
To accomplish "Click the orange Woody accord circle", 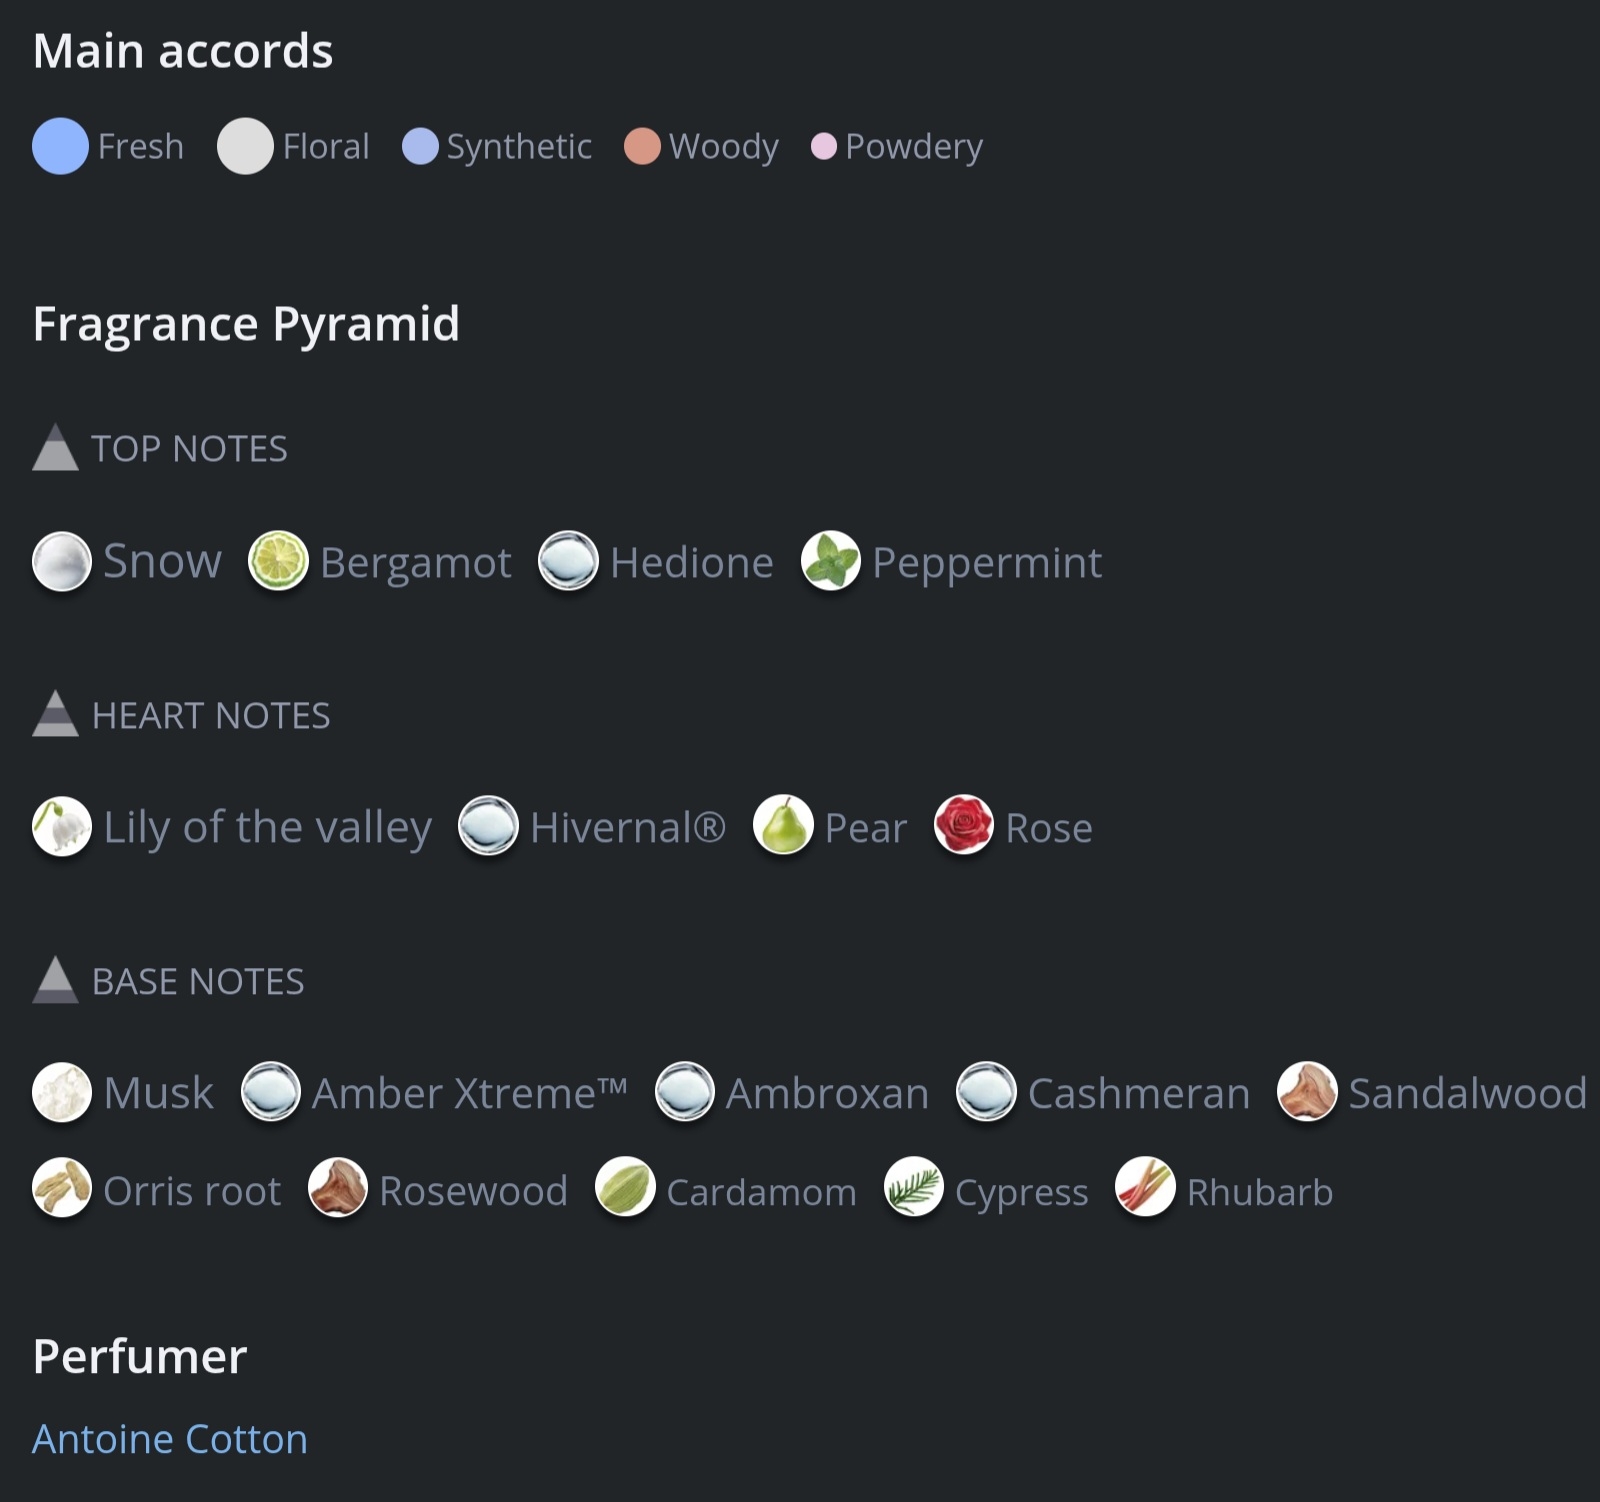I will tap(642, 146).
